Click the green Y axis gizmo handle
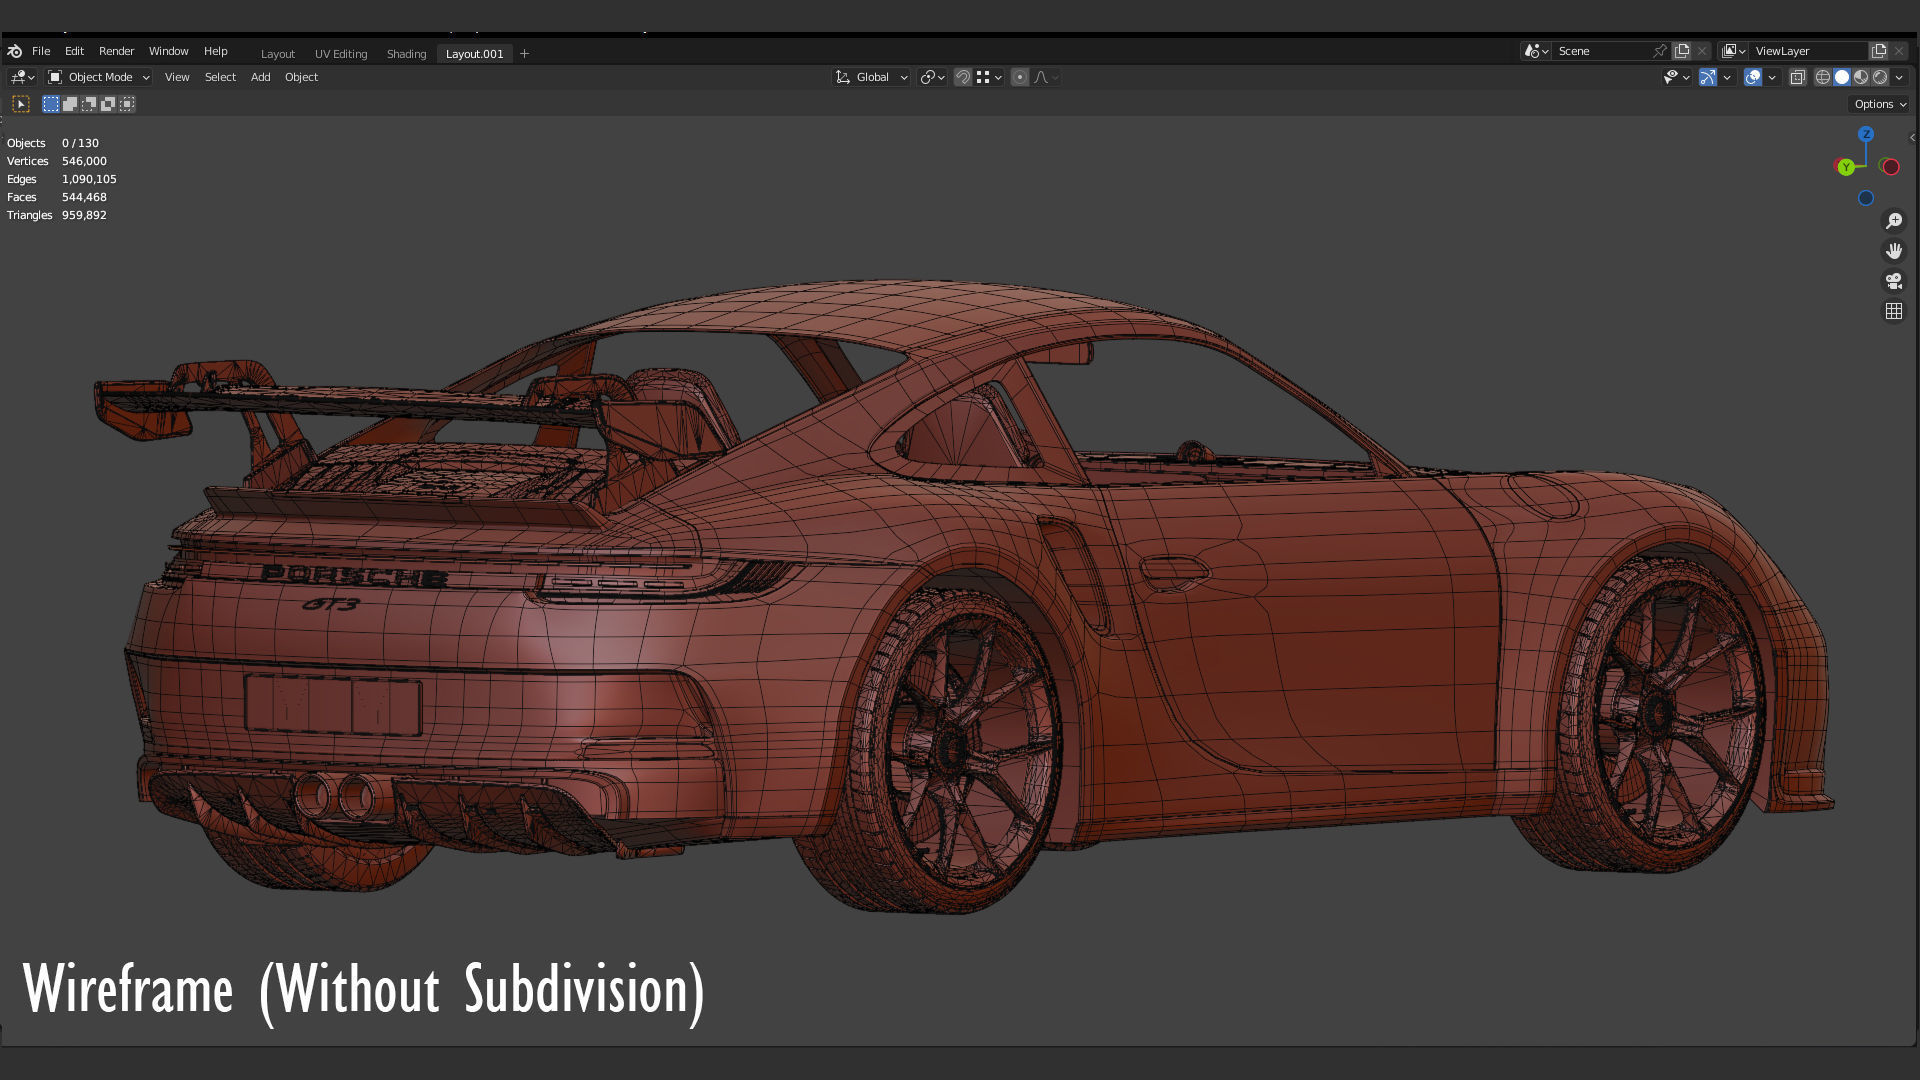Viewport: 1920px width, 1080px height. click(x=1846, y=167)
